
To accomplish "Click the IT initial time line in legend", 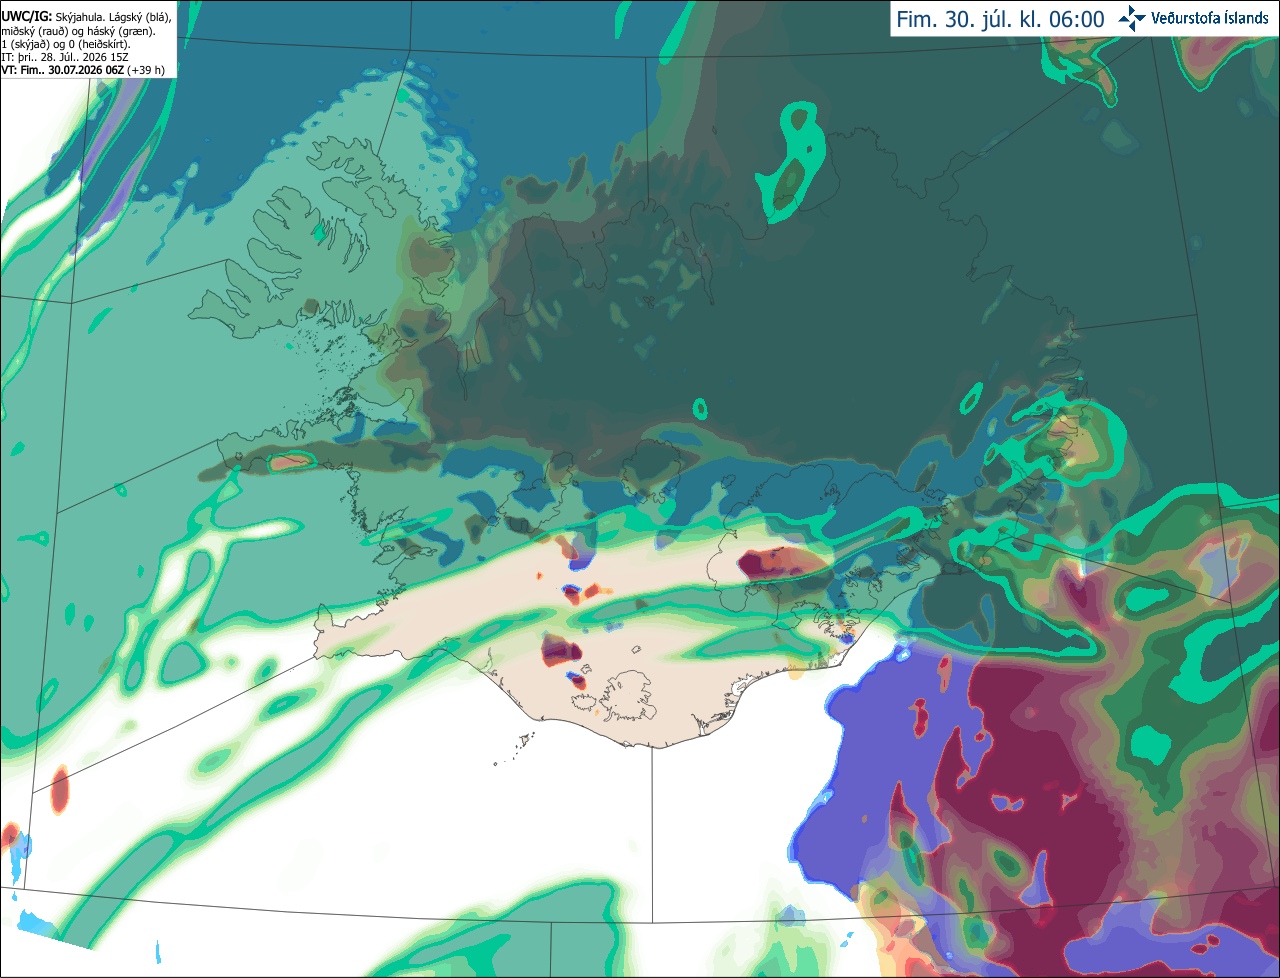I will pyautogui.click(x=67, y=57).
